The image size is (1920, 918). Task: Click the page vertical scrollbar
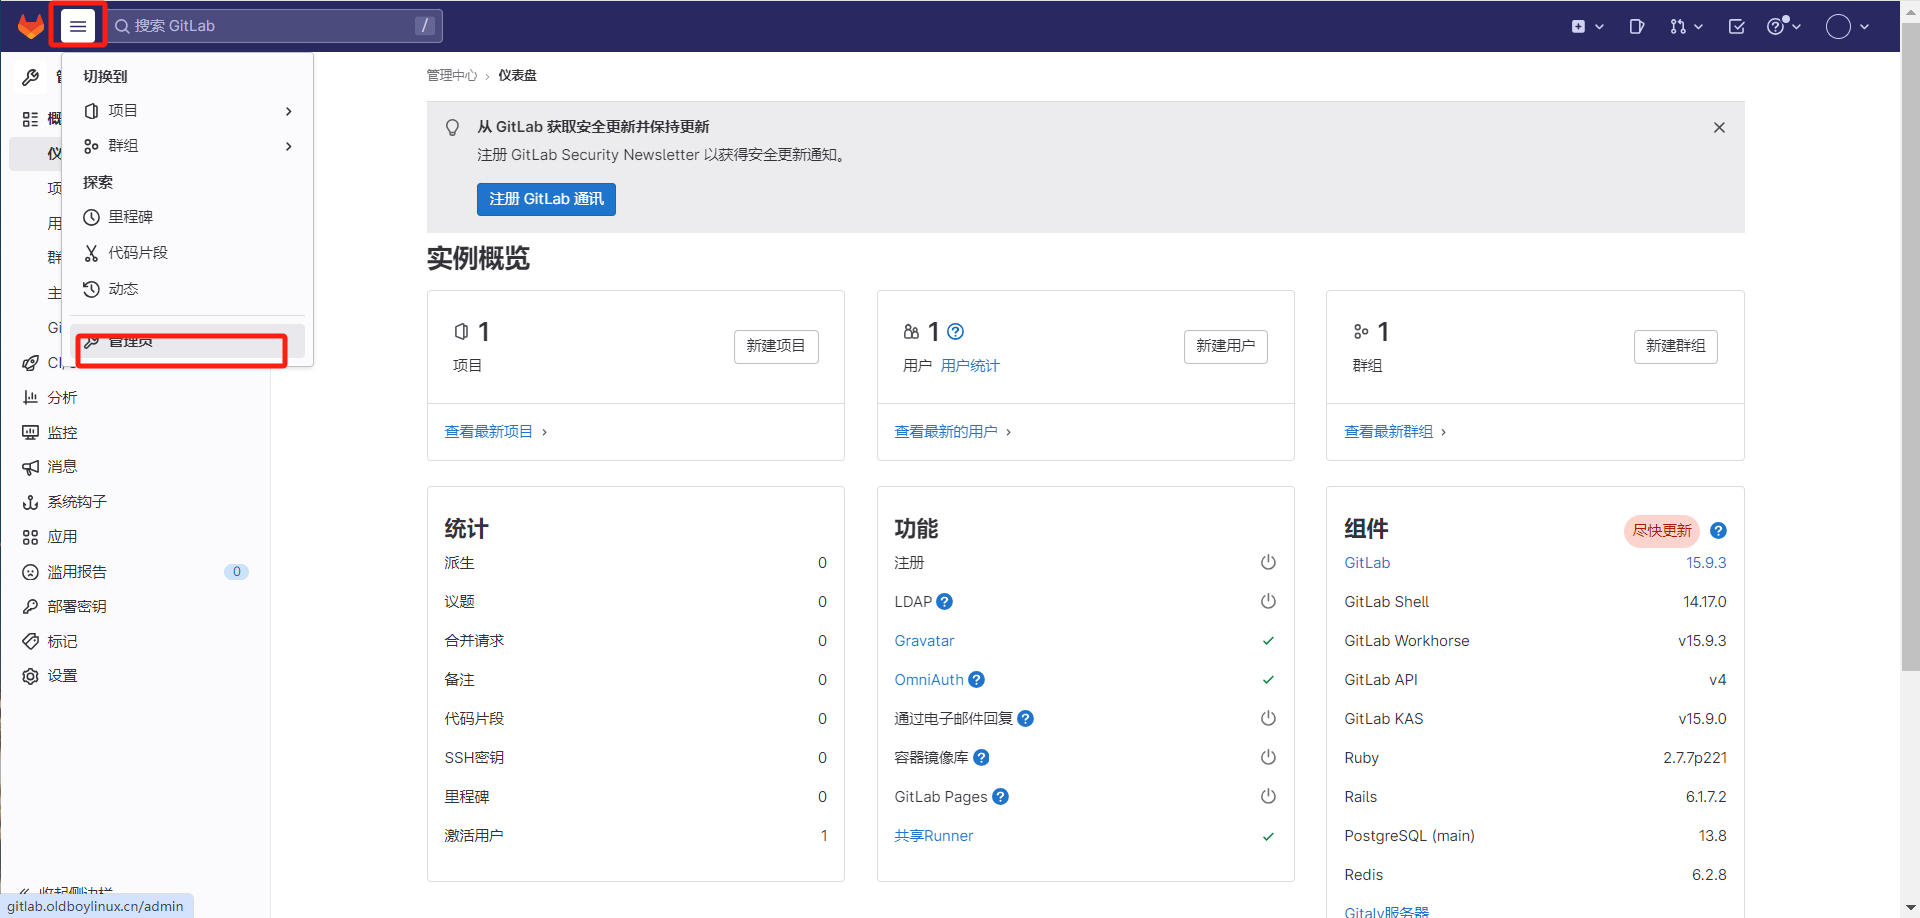1910,346
